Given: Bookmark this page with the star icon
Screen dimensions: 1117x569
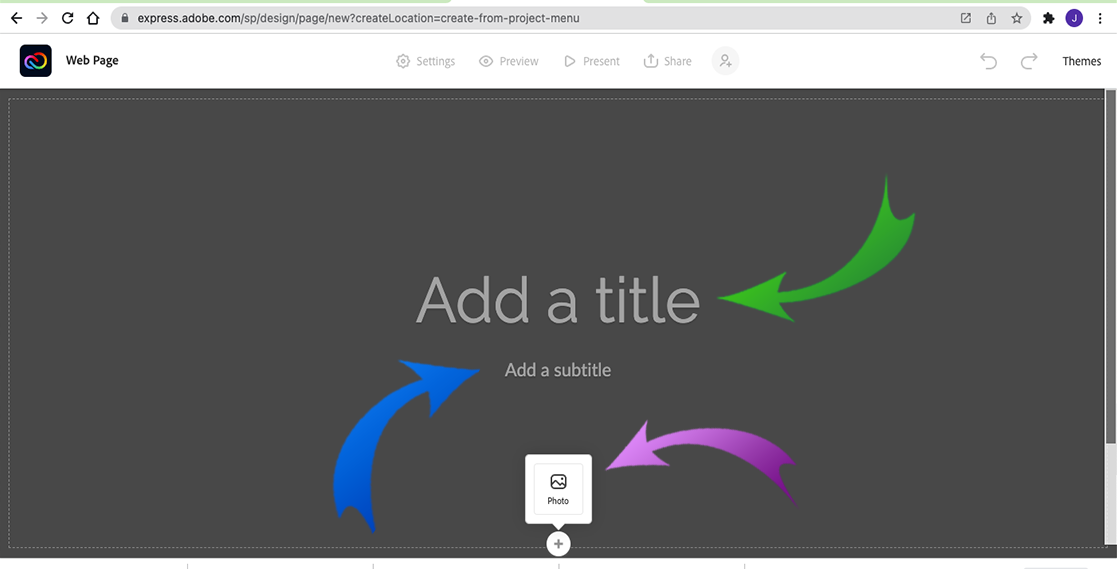Looking at the screenshot, I should [x=1017, y=18].
